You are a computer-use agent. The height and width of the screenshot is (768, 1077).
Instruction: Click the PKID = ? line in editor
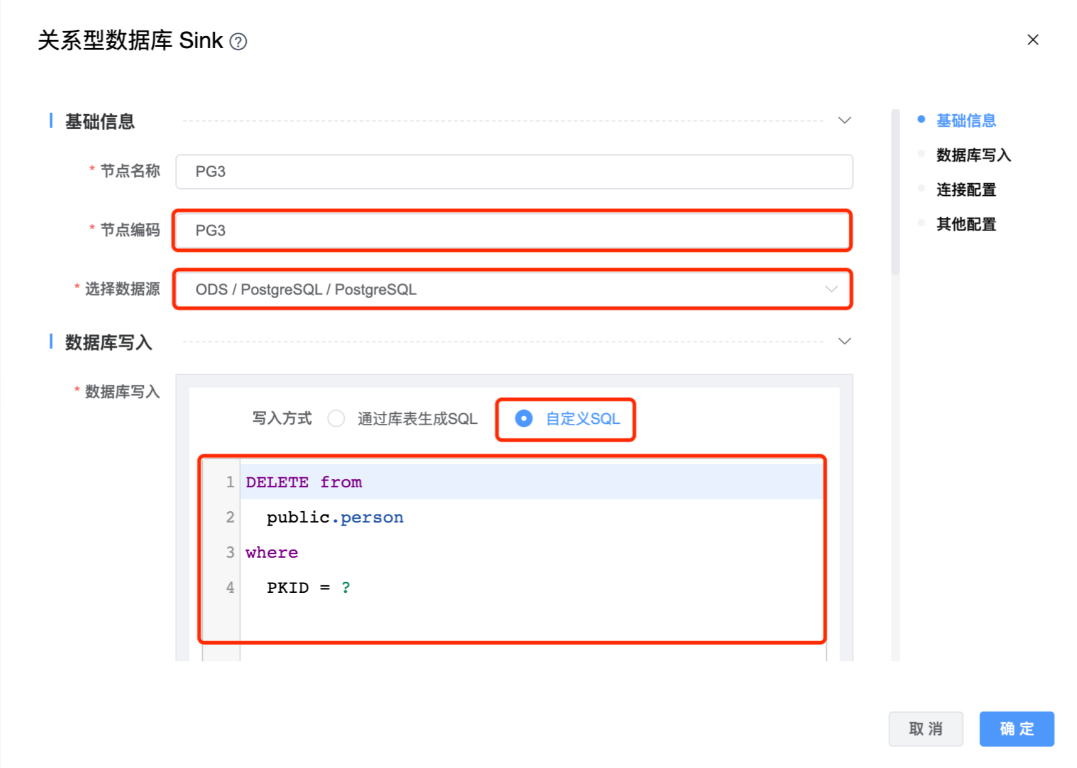click(308, 587)
